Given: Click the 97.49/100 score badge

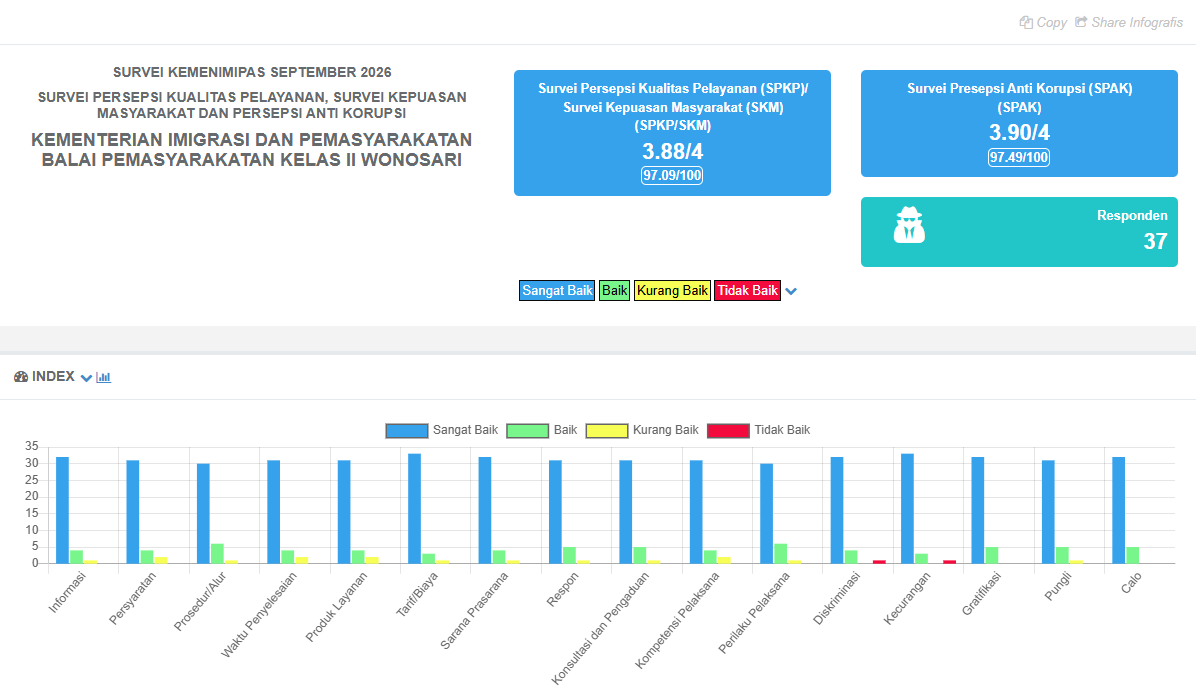Looking at the screenshot, I should [x=1019, y=157].
